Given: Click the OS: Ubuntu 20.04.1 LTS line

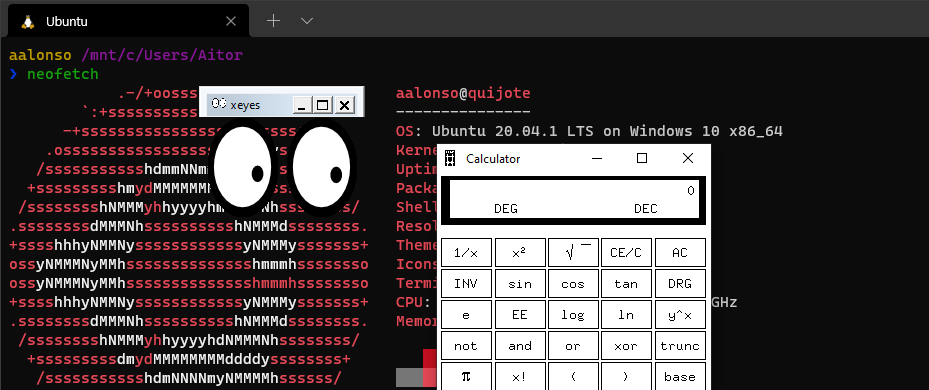Looking at the screenshot, I should pos(590,131).
